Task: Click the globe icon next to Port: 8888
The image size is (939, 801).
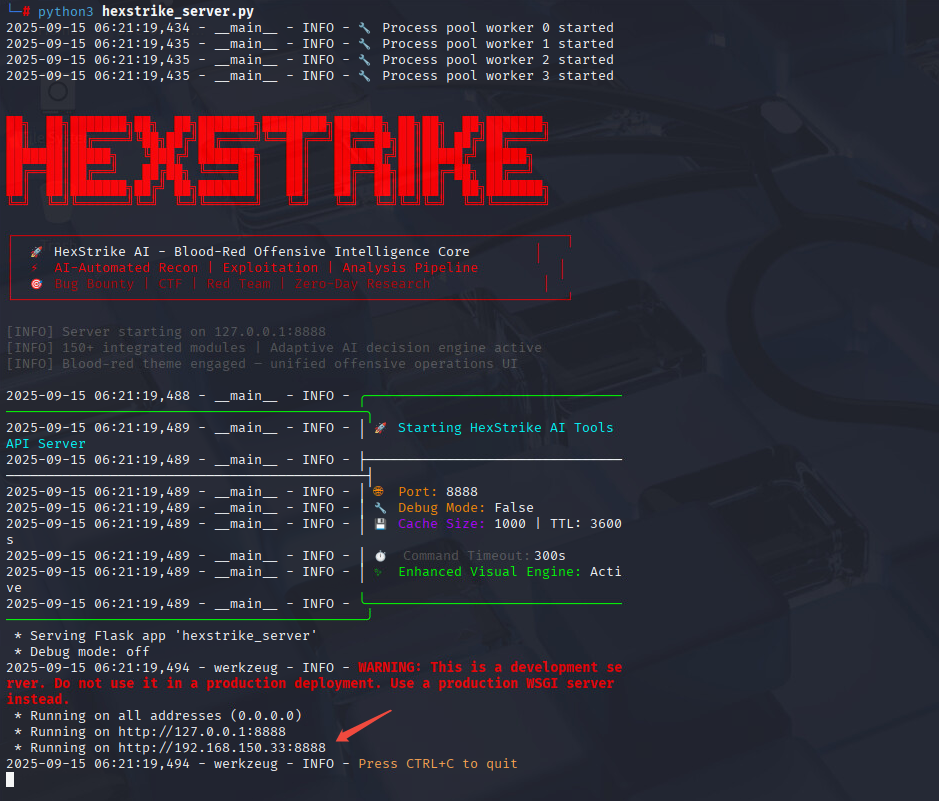Action: [379, 492]
